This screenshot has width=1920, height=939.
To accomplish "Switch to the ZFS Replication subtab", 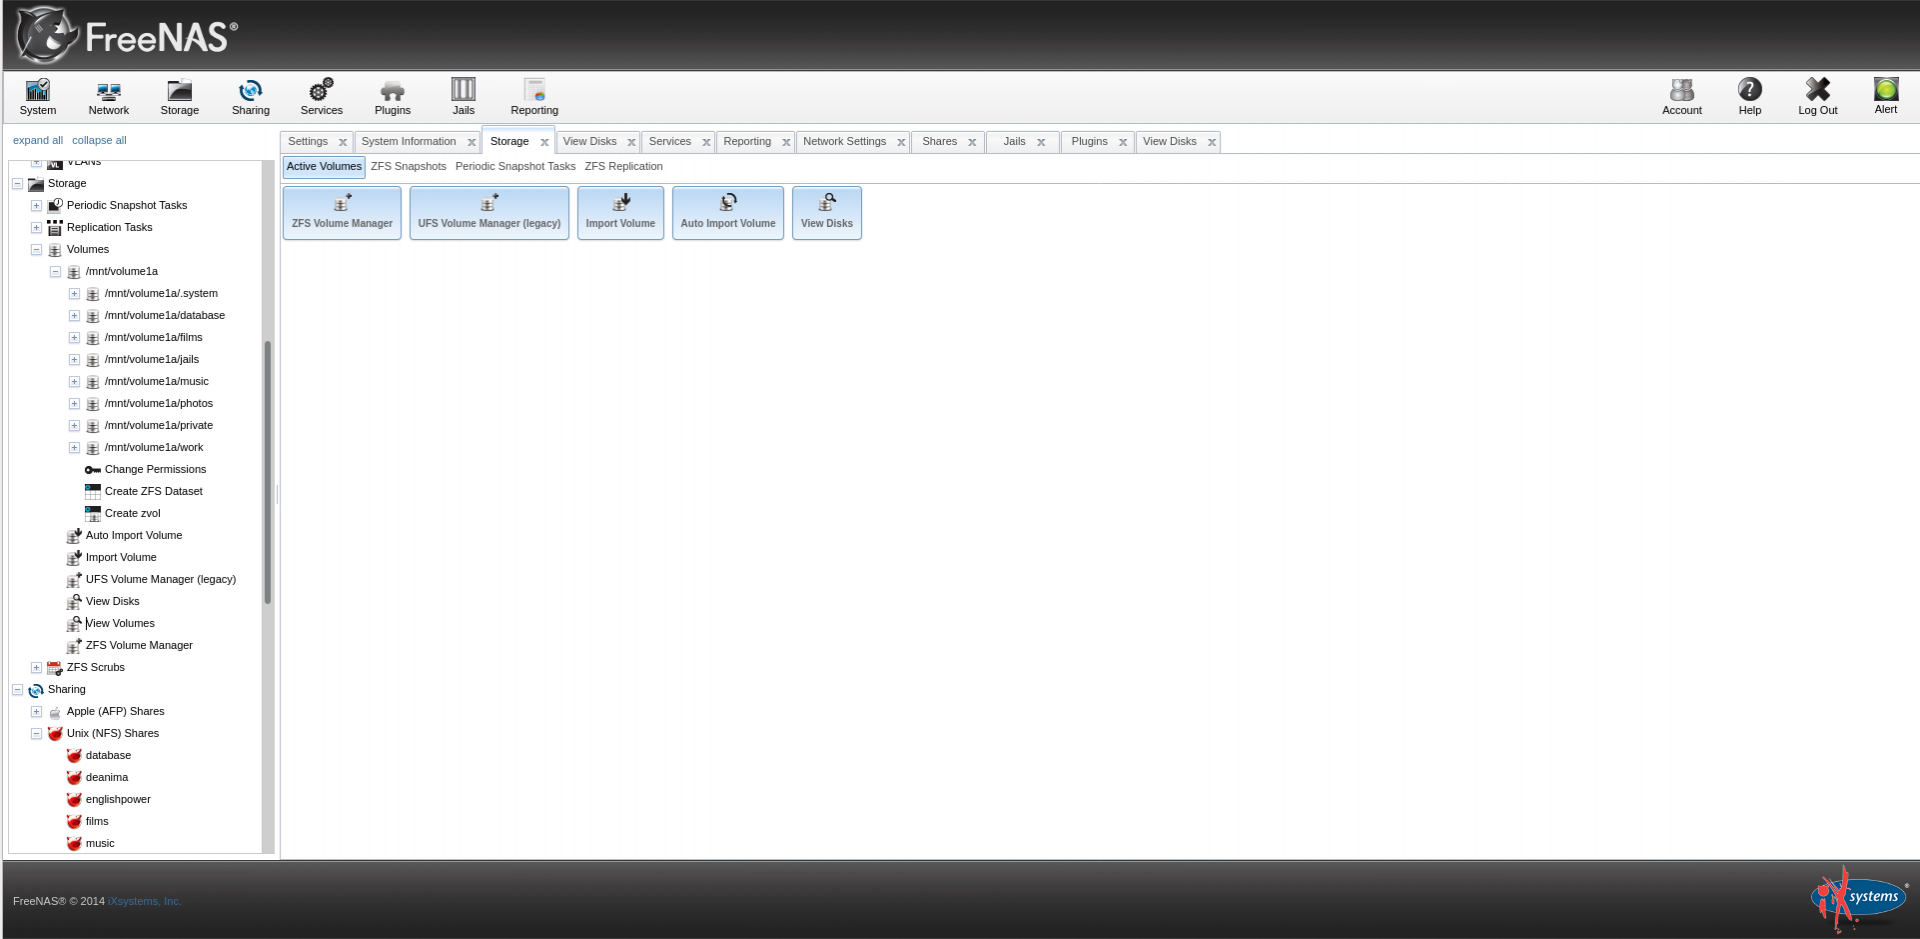I will 623,166.
